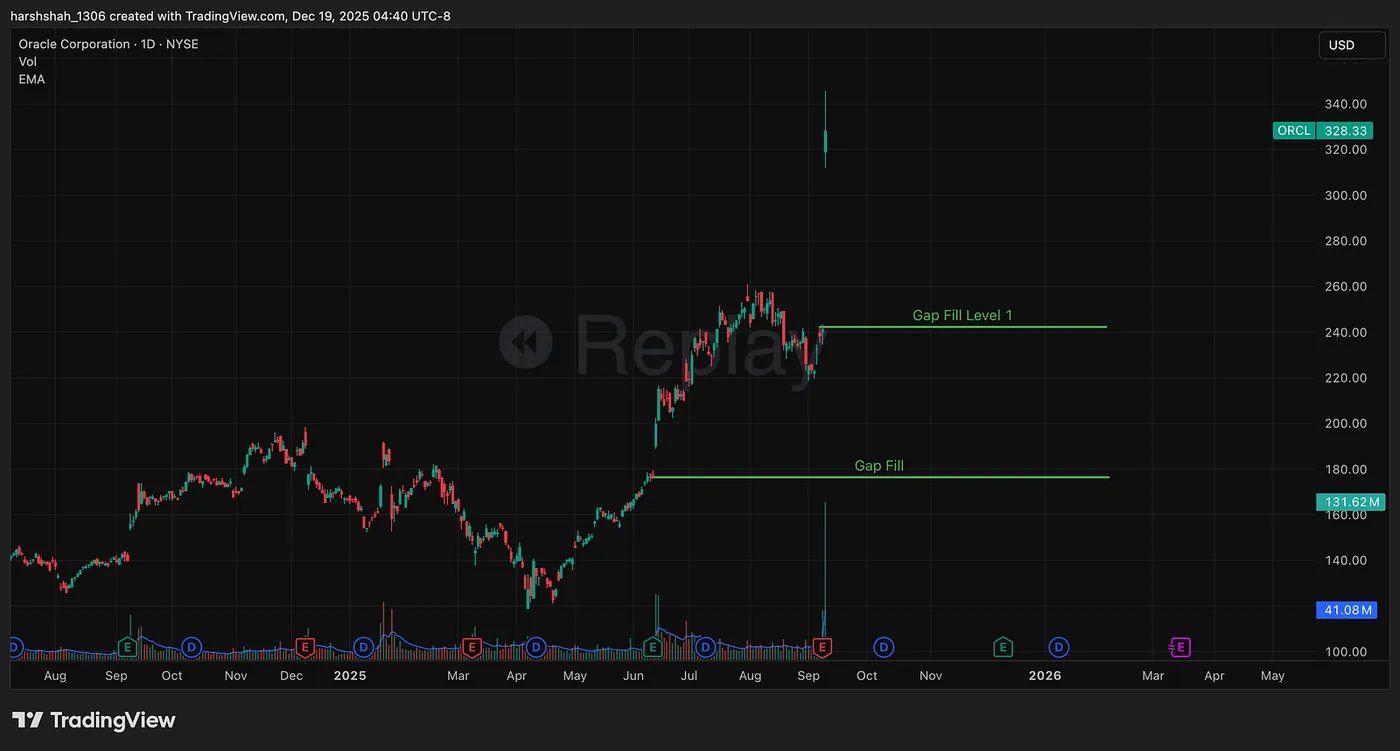Click the October 2025 dividend marker
Viewport: 1400px width, 751px height.
(884, 648)
